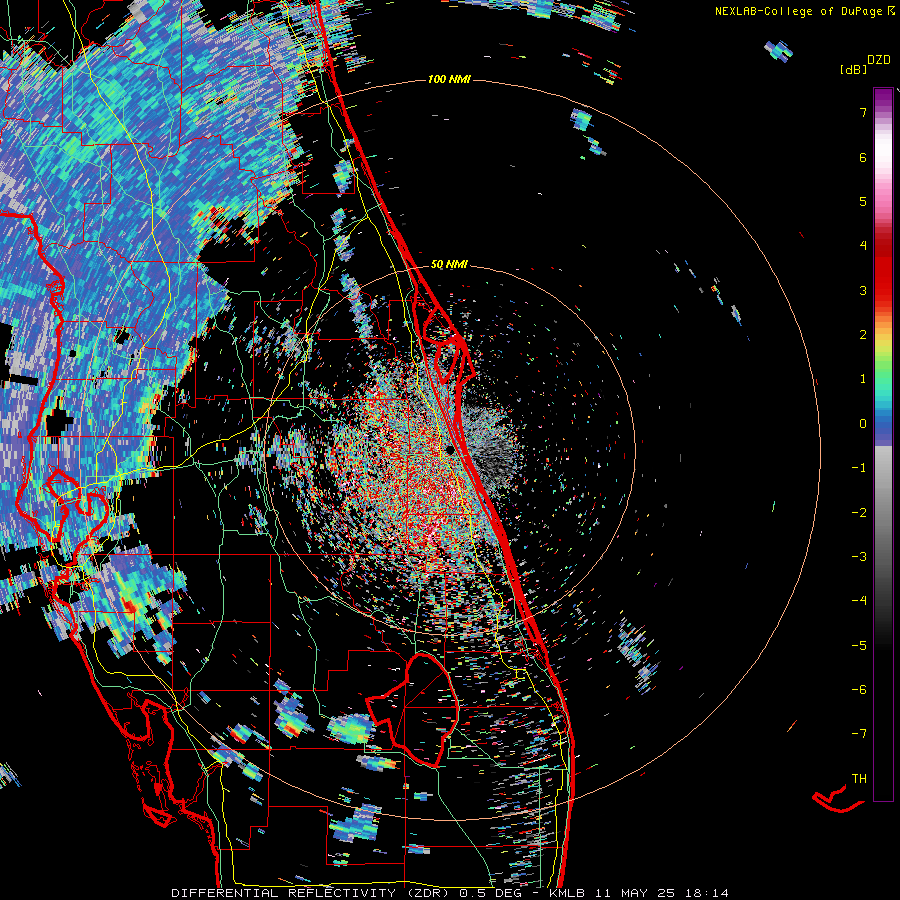Viewport: 900px width, 900px height.
Task: Click the '50 NMI' range ring label
Action: point(449,265)
